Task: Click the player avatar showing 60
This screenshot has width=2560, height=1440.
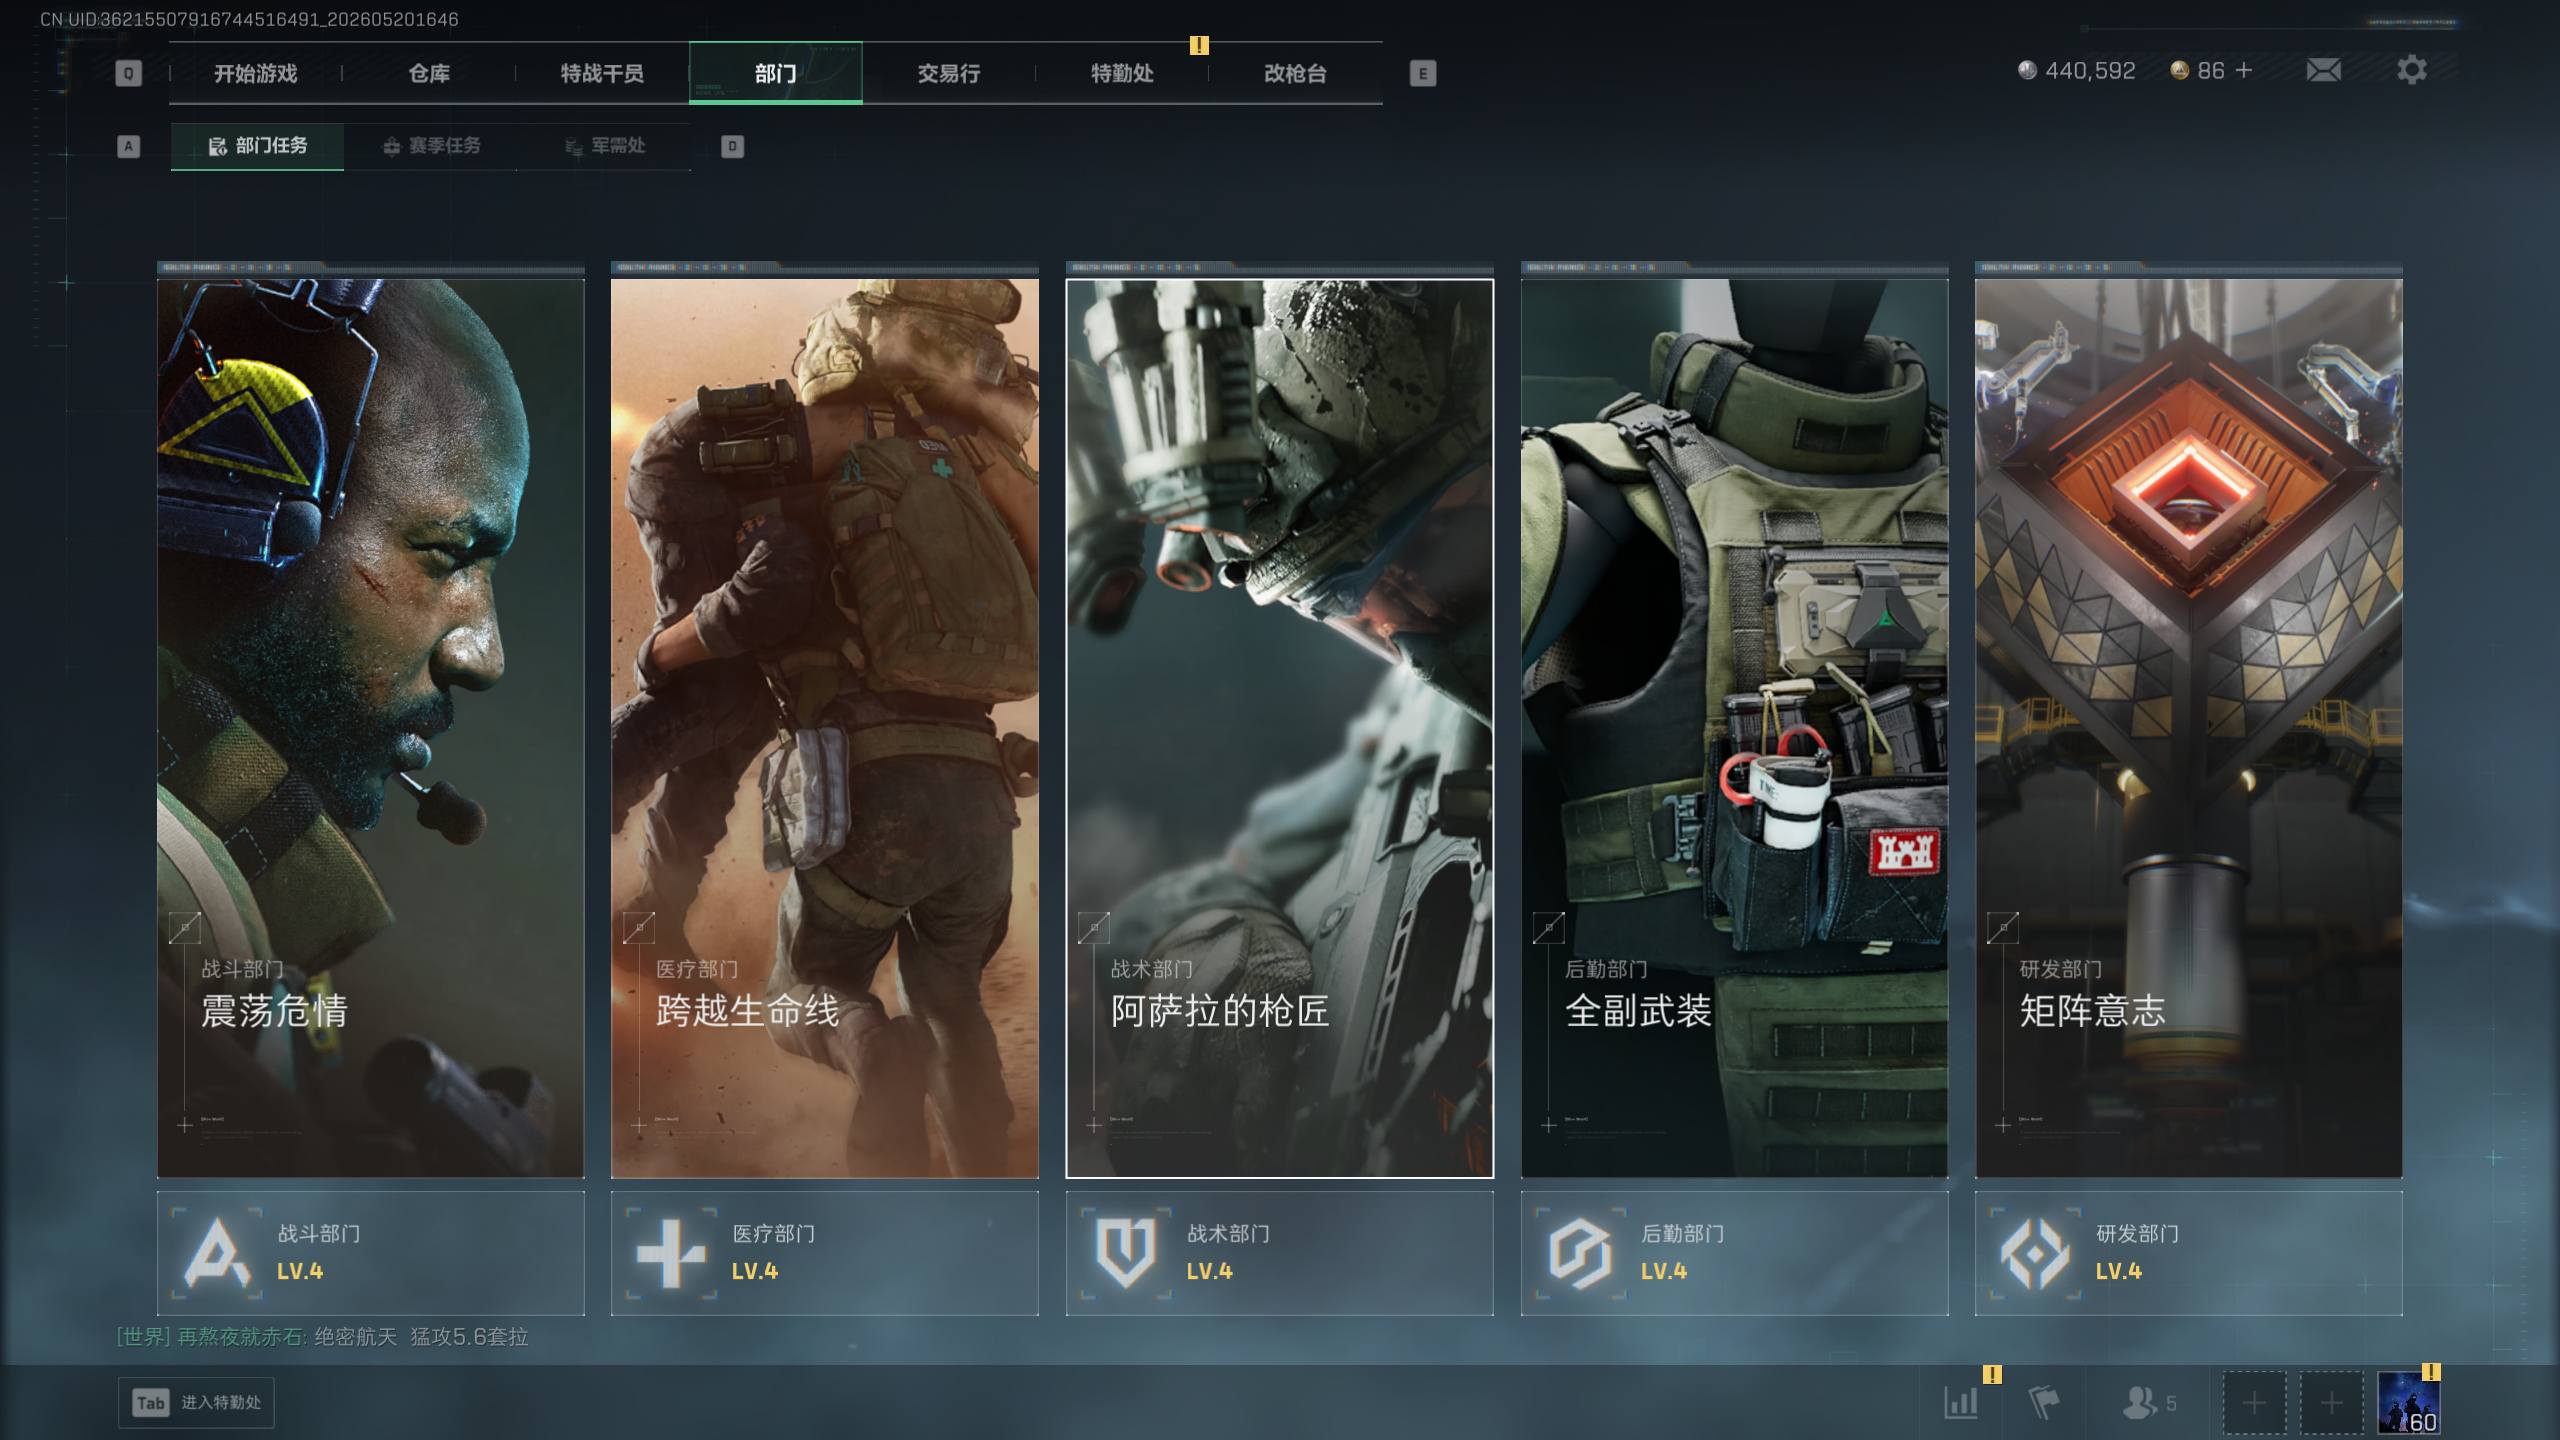Action: (2409, 1402)
